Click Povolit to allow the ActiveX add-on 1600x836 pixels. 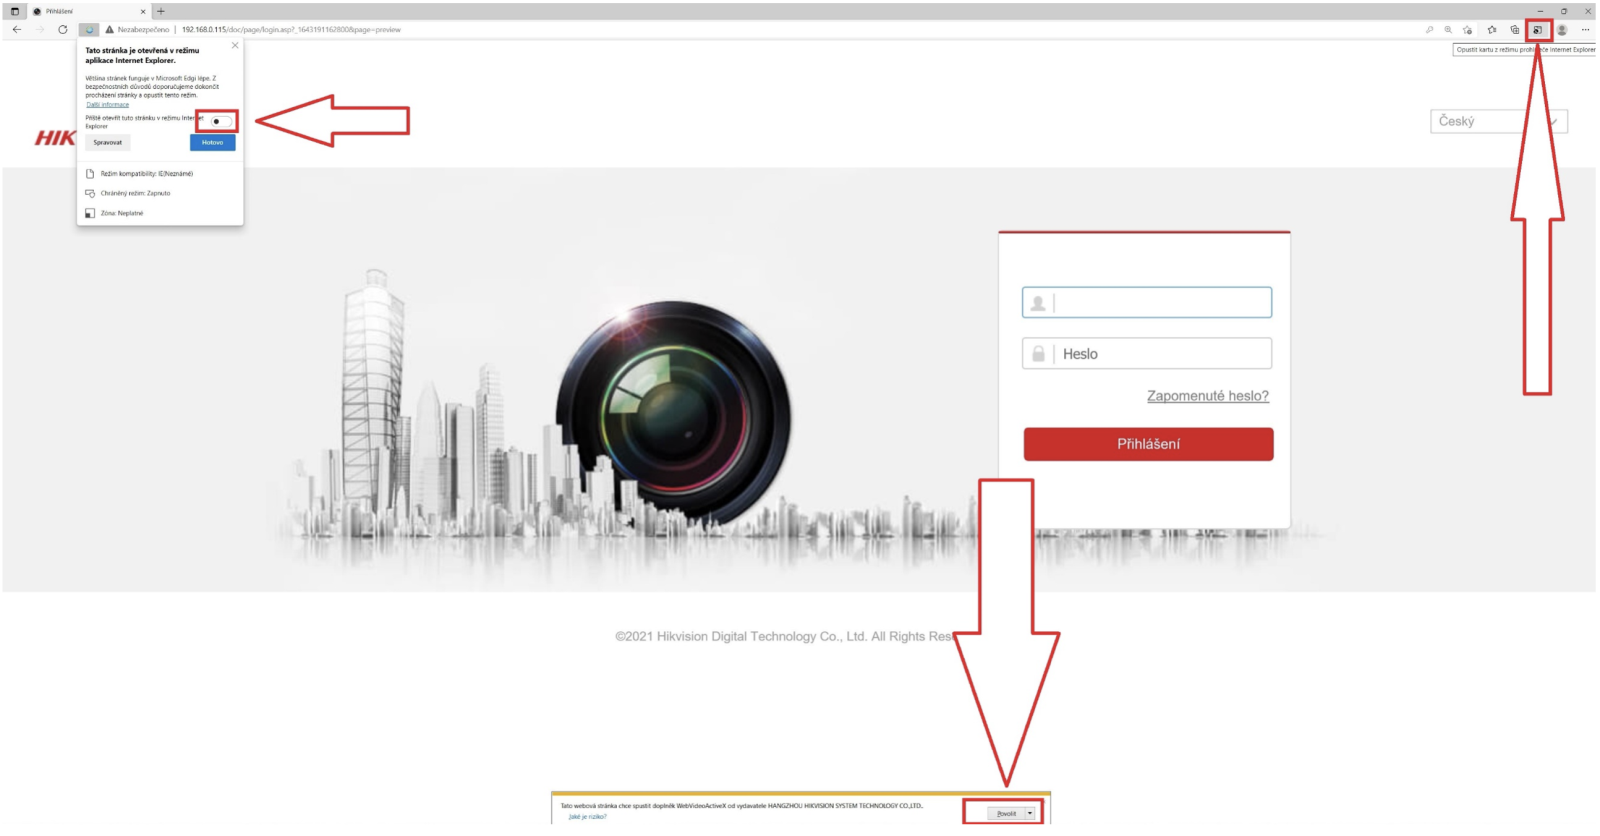point(1006,813)
